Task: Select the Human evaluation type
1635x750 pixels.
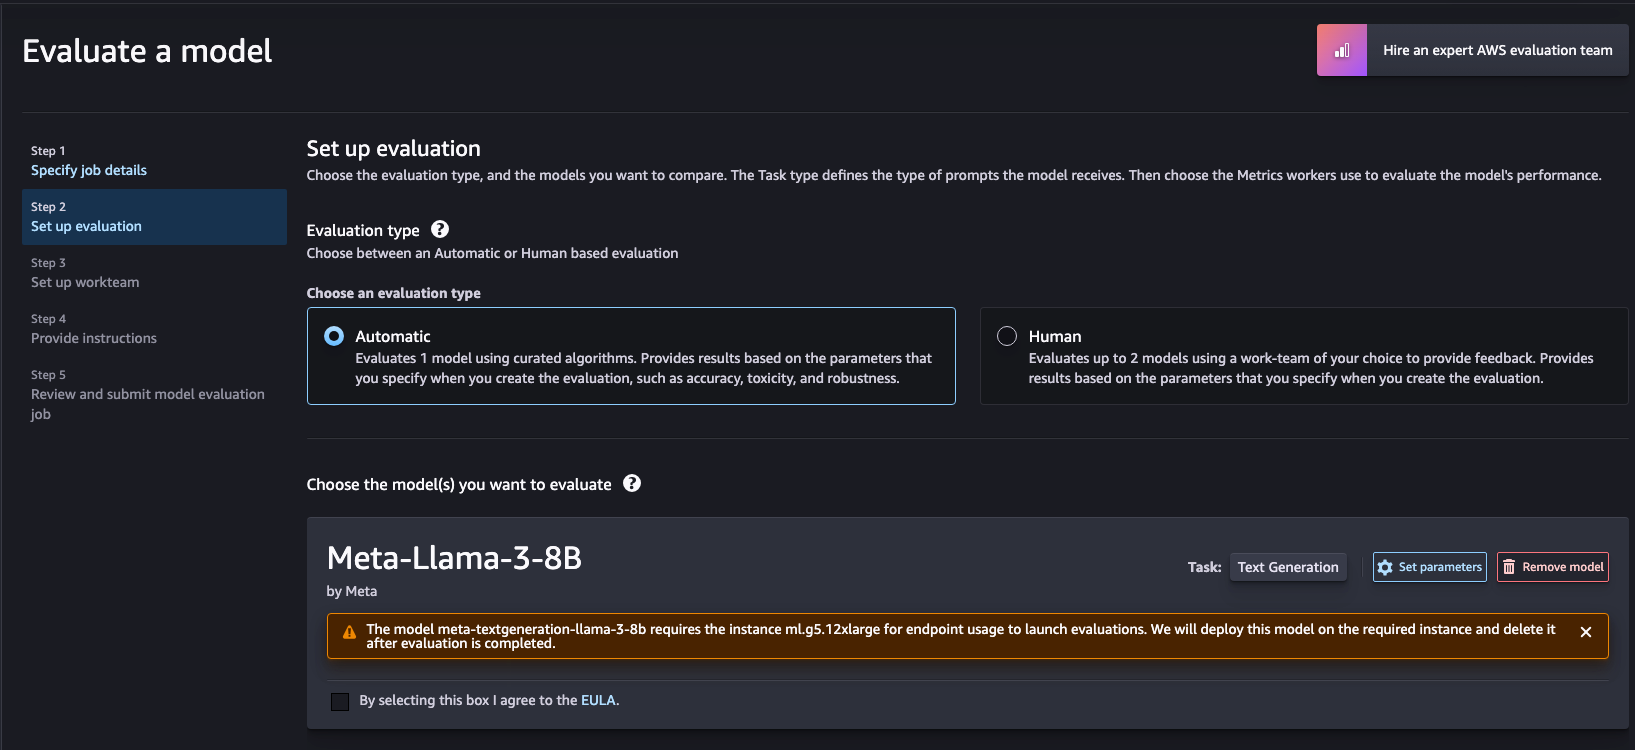Action: tap(1007, 336)
